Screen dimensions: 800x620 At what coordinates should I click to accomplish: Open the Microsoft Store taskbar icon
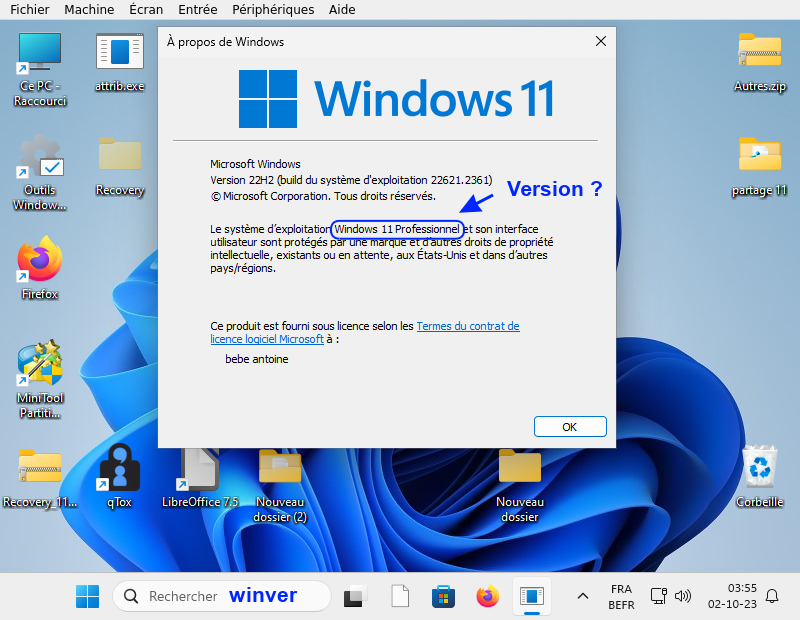point(443,596)
